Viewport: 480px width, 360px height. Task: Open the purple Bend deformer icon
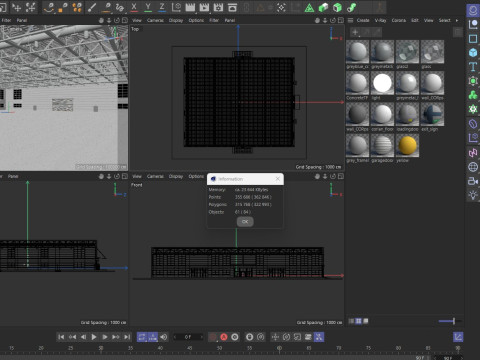(473, 124)
